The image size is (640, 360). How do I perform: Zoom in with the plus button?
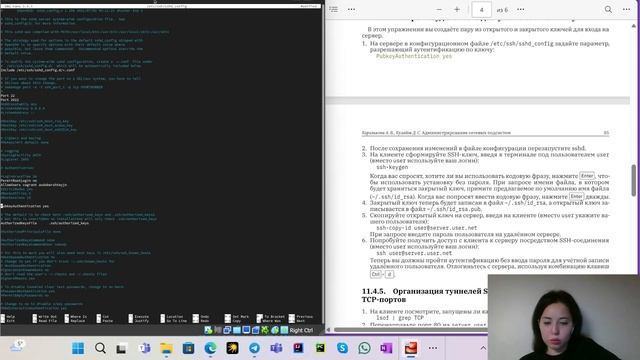(x=457, y=9)
